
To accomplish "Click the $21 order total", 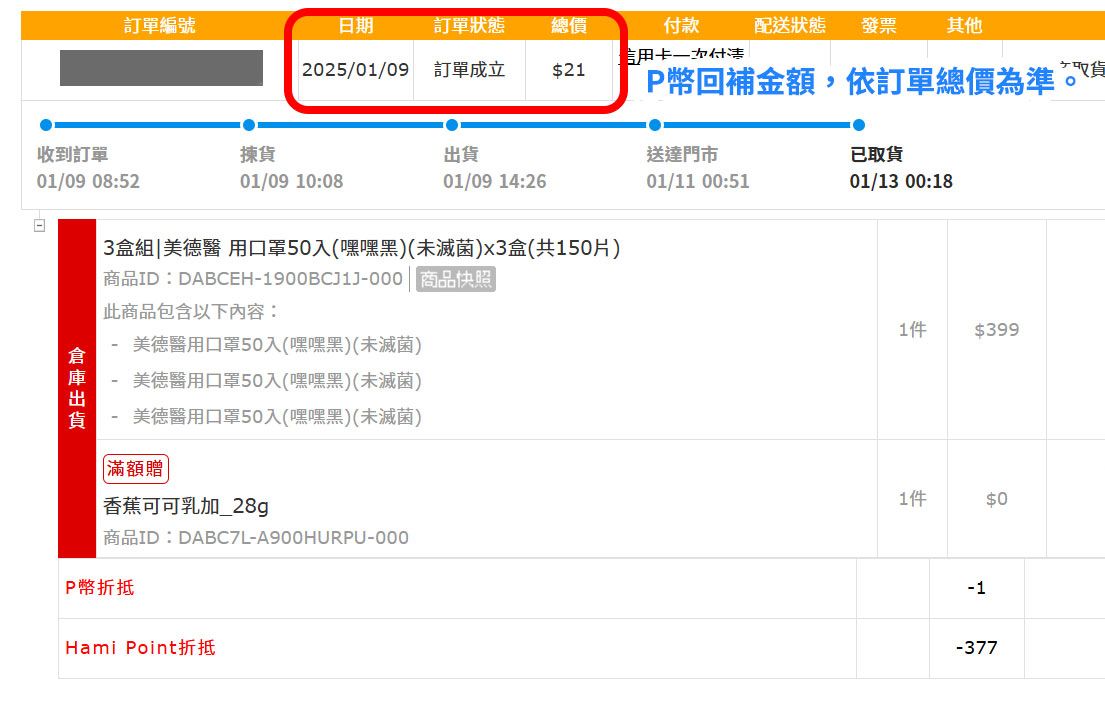I will pos(568,70).
